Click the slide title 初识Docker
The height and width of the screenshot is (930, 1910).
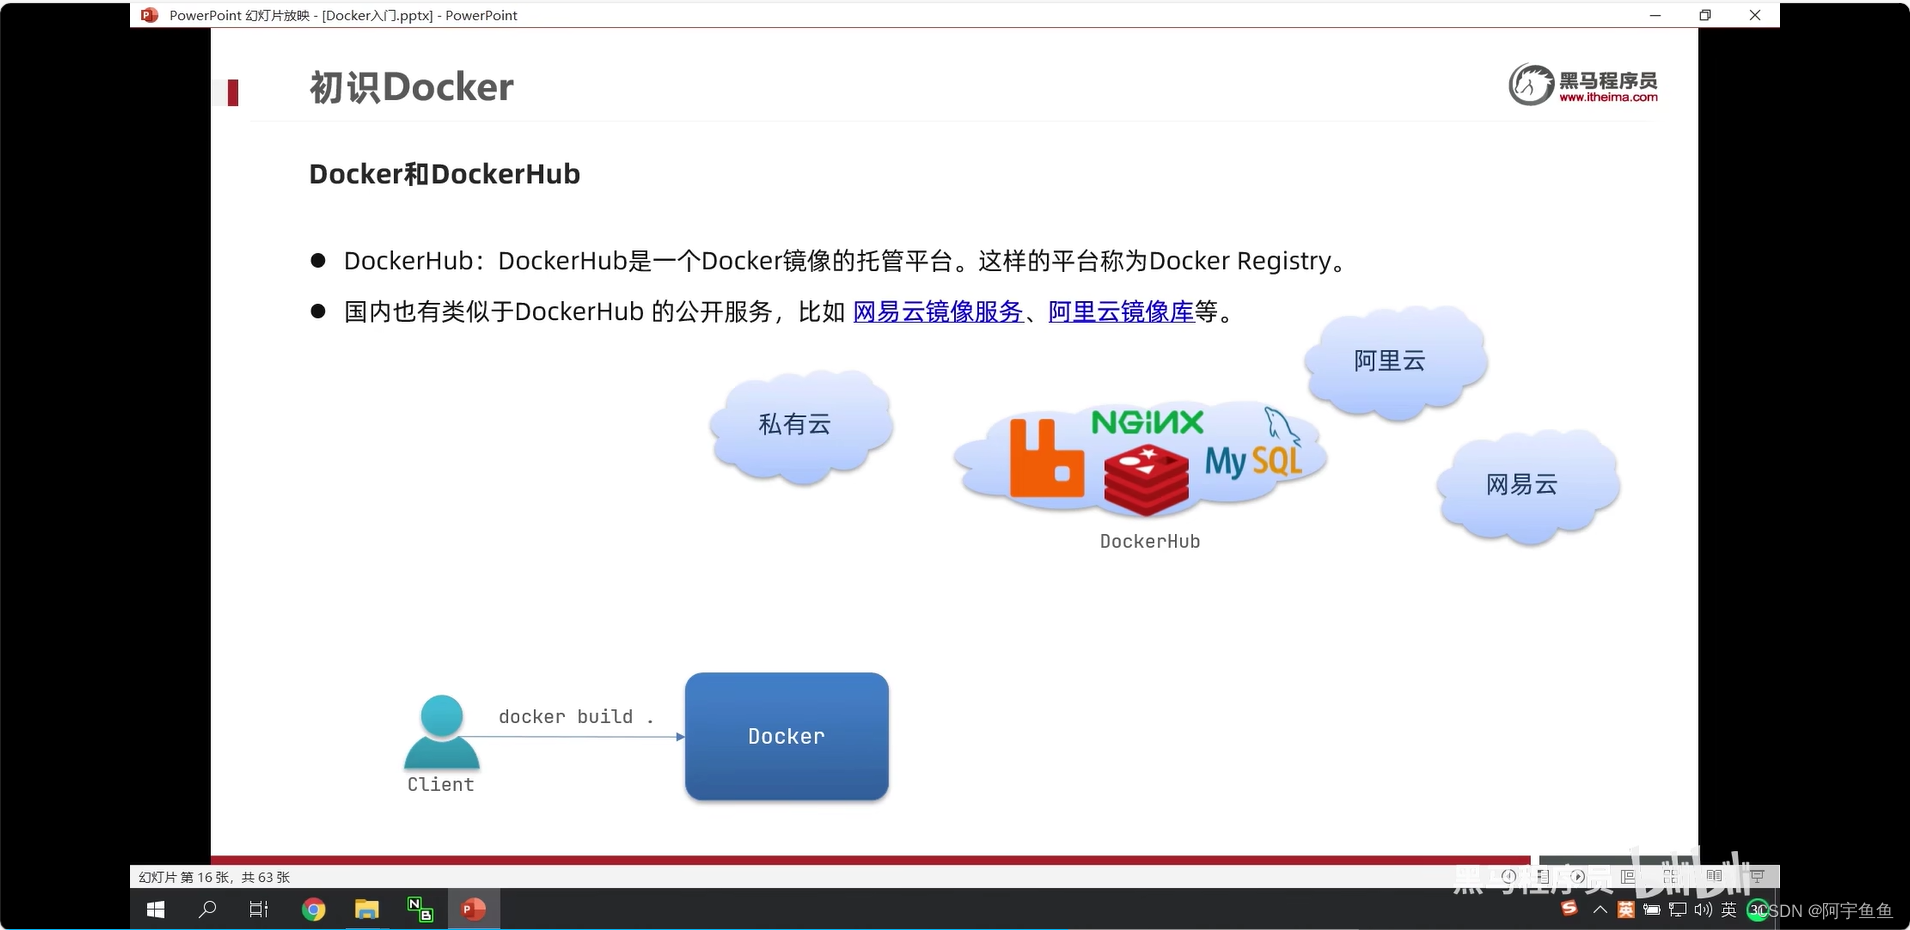click(411, 87)
